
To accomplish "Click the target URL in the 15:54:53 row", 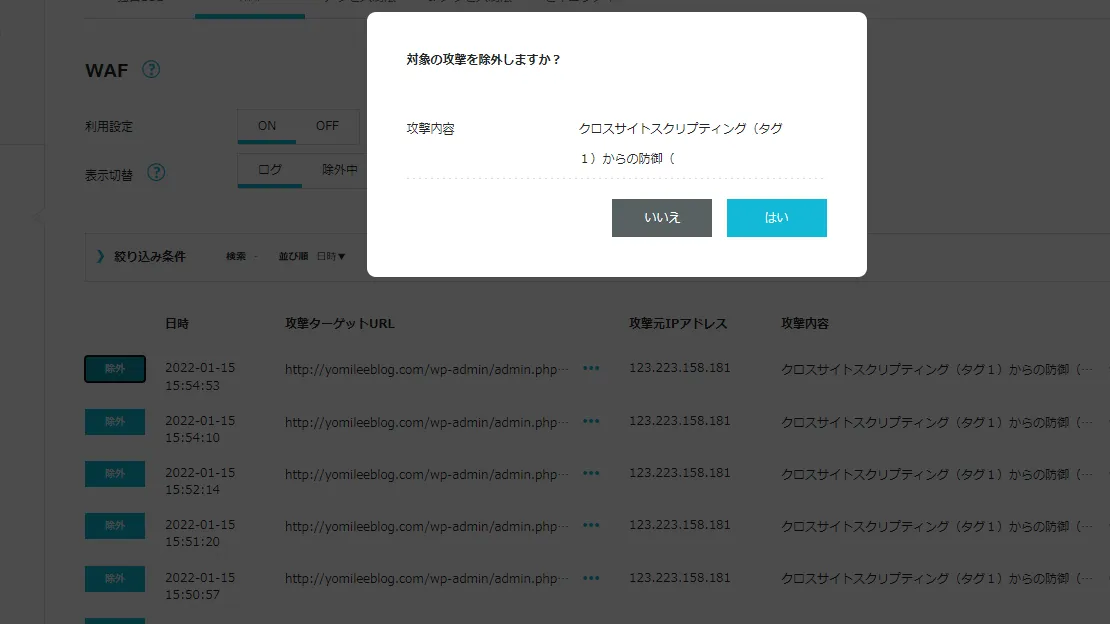I will click(x=426, y=369).
